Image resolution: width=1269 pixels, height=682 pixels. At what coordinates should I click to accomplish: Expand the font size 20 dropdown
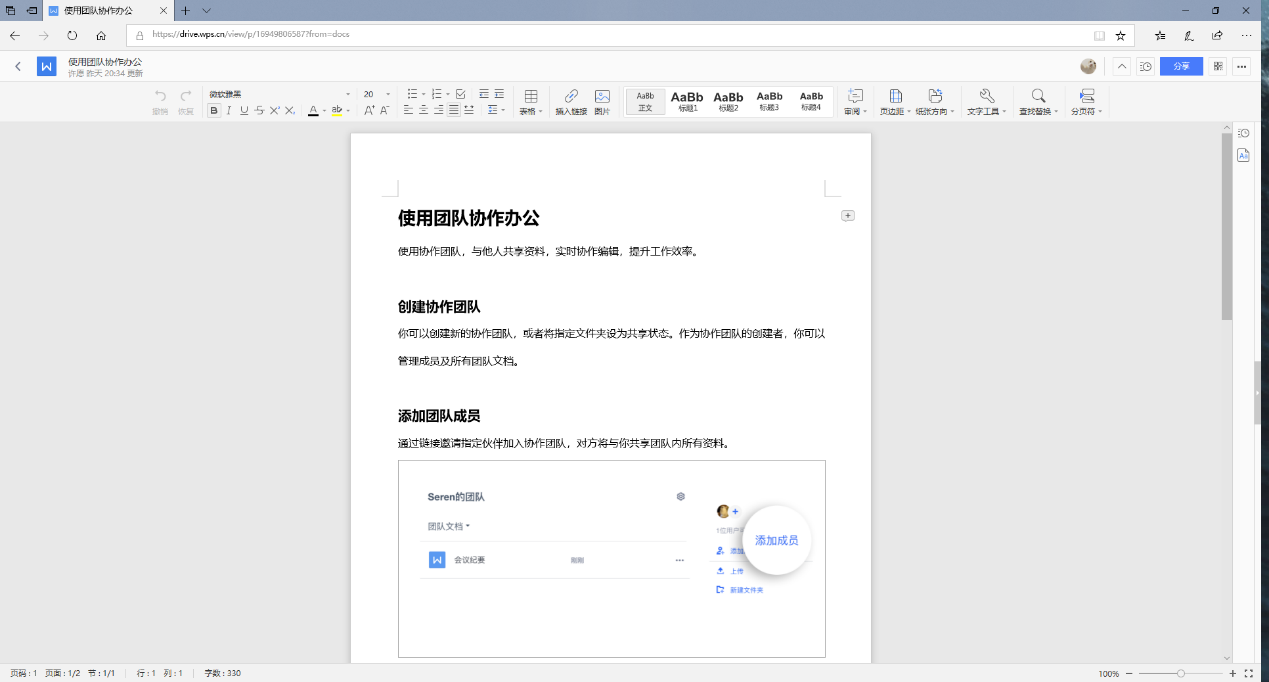pyautogui.click(x=386, y=94)
